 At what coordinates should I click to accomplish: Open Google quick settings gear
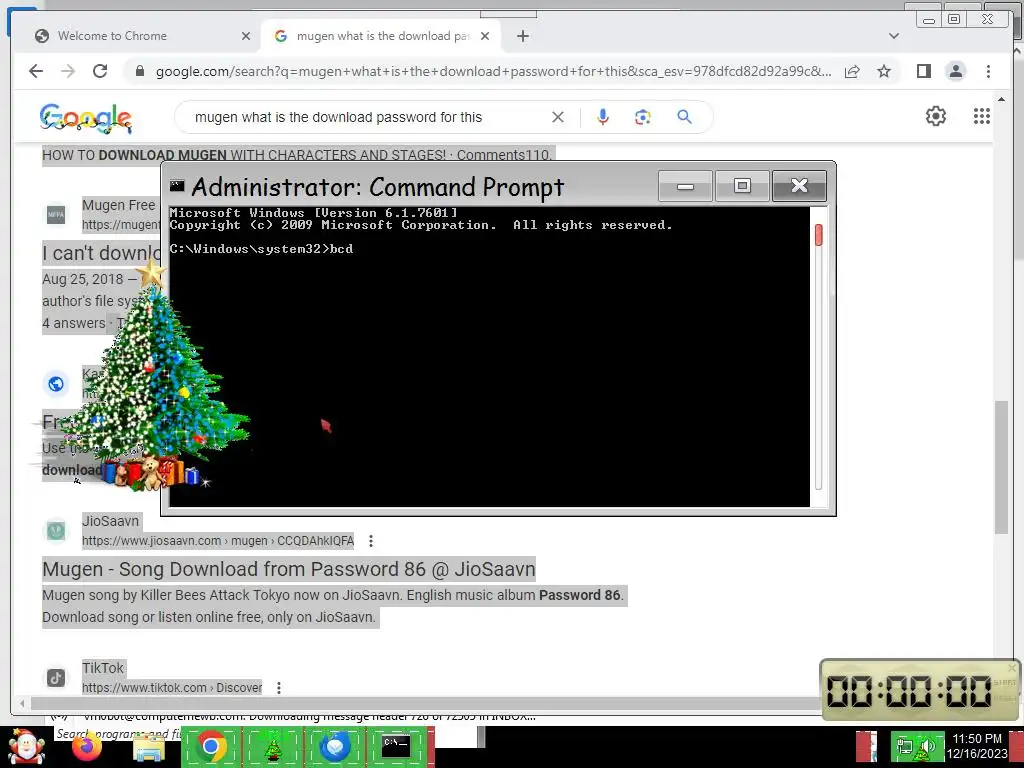tap(935, 116)
